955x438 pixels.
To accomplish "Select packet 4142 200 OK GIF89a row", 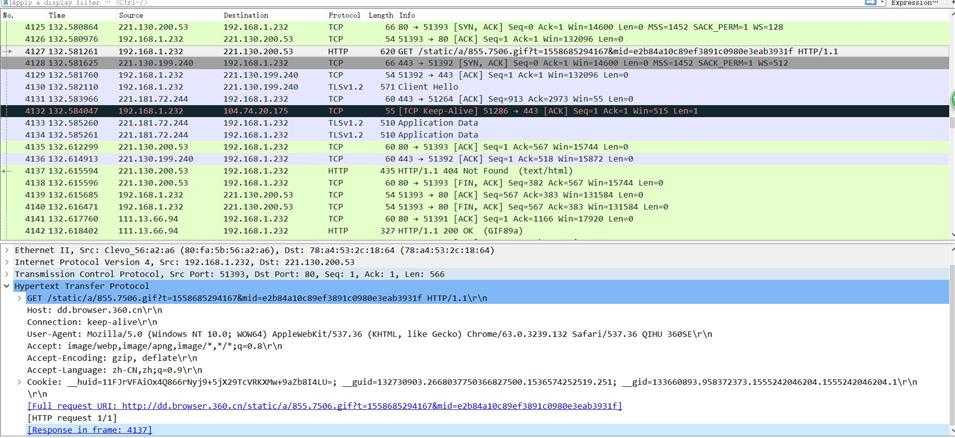I will click(475, 231).
